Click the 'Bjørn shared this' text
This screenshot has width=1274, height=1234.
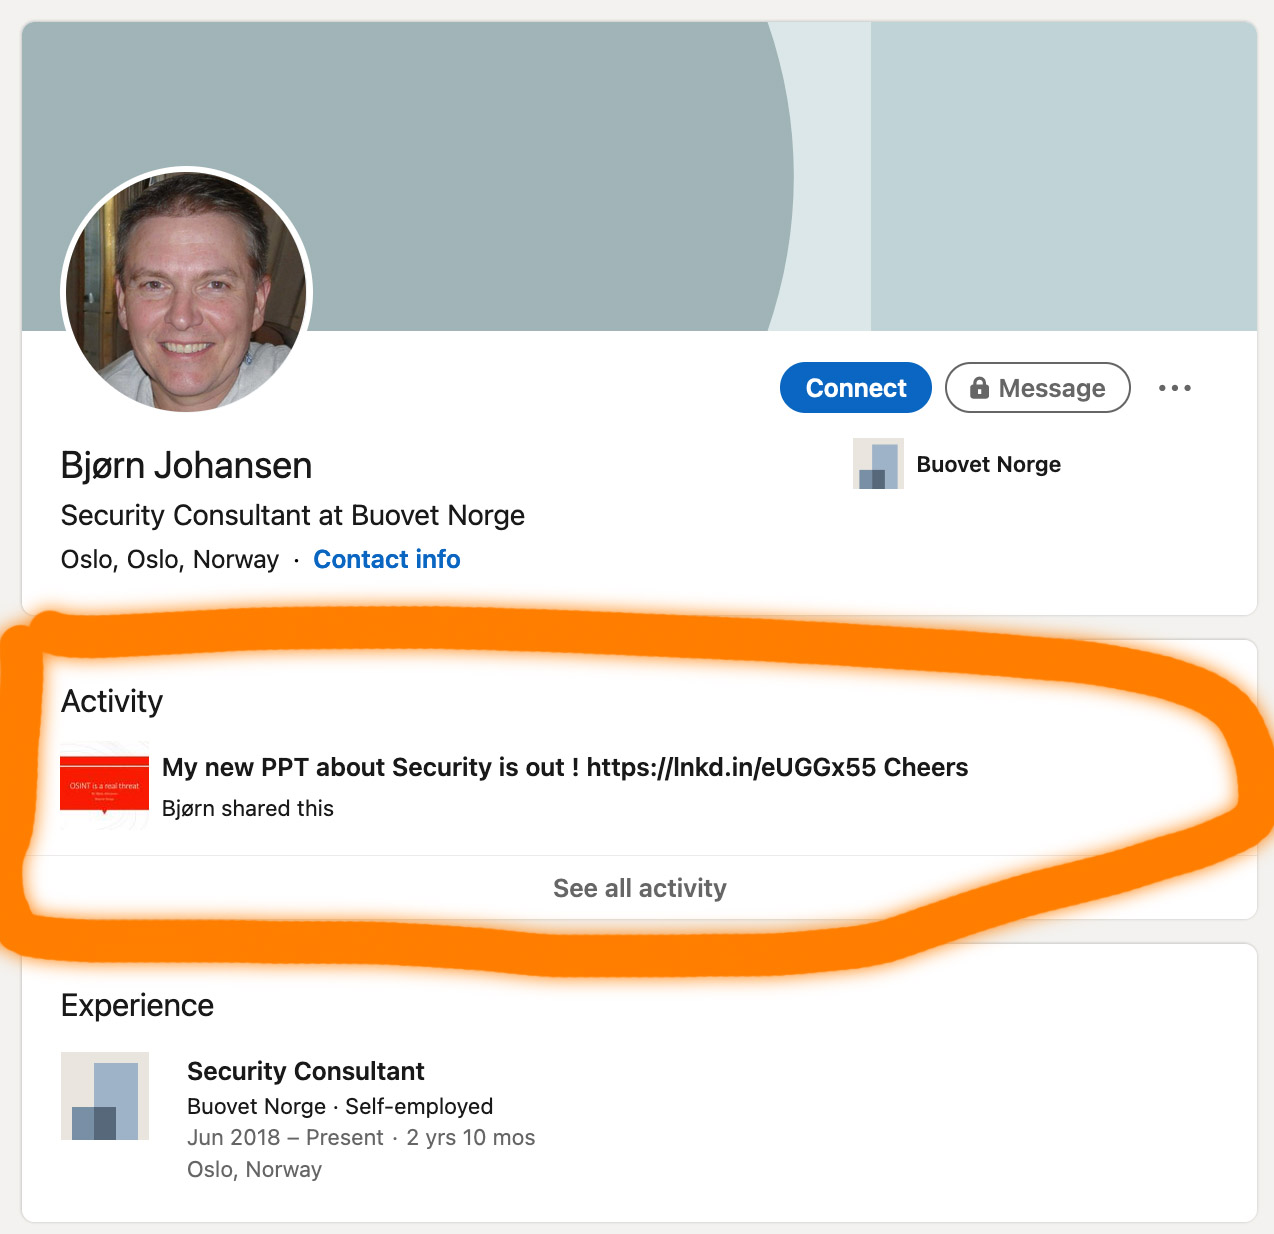248,808
